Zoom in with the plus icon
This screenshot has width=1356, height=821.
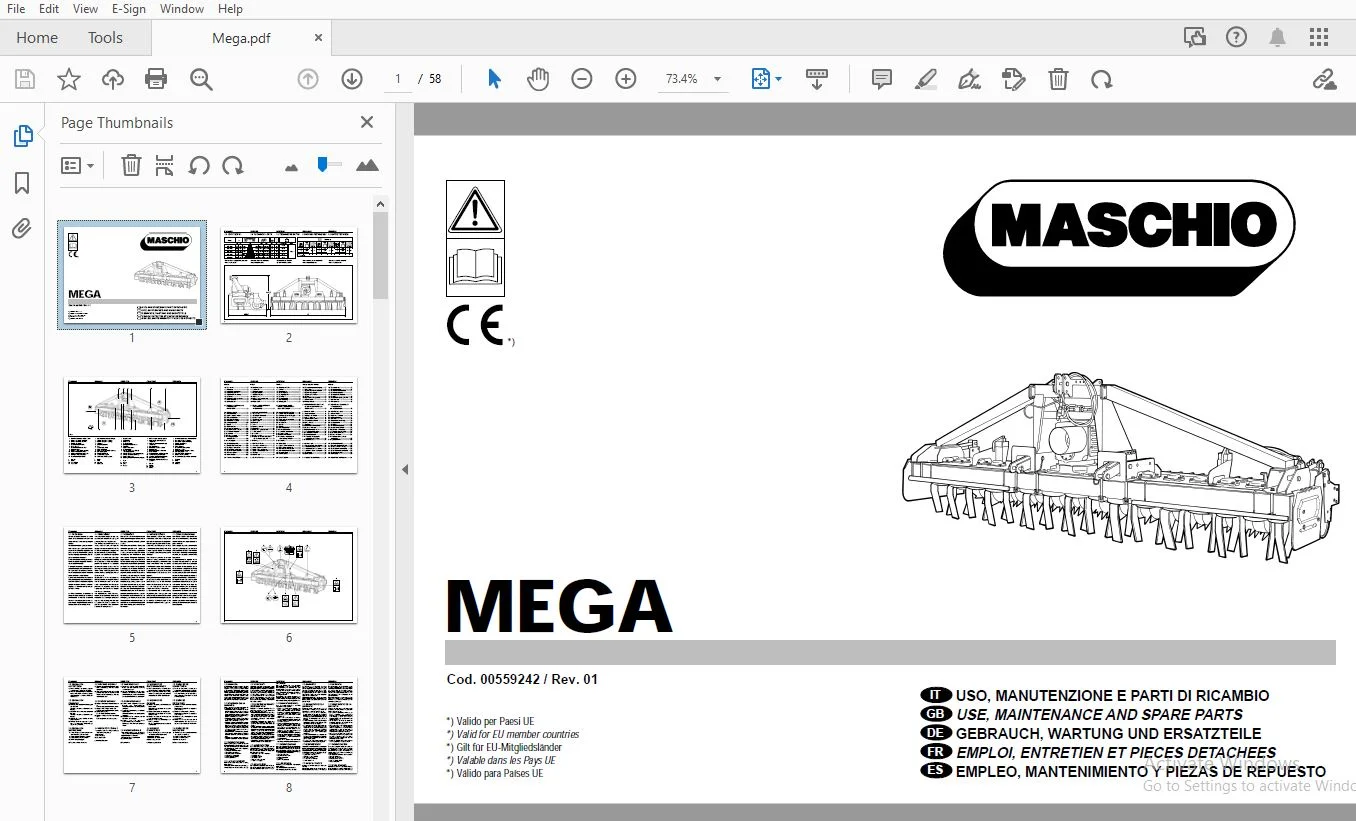click(x=626, y=79)
